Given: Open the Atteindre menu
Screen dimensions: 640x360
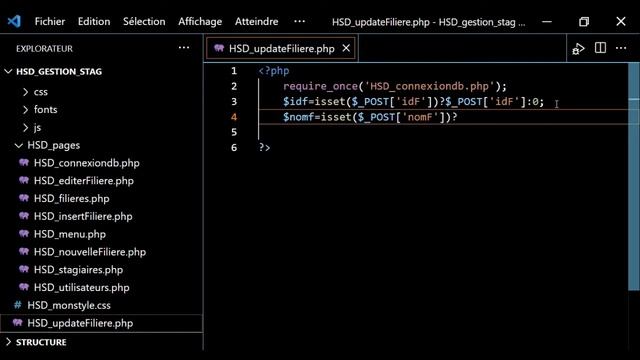Looking at the screenshot, I should [256, 22].
